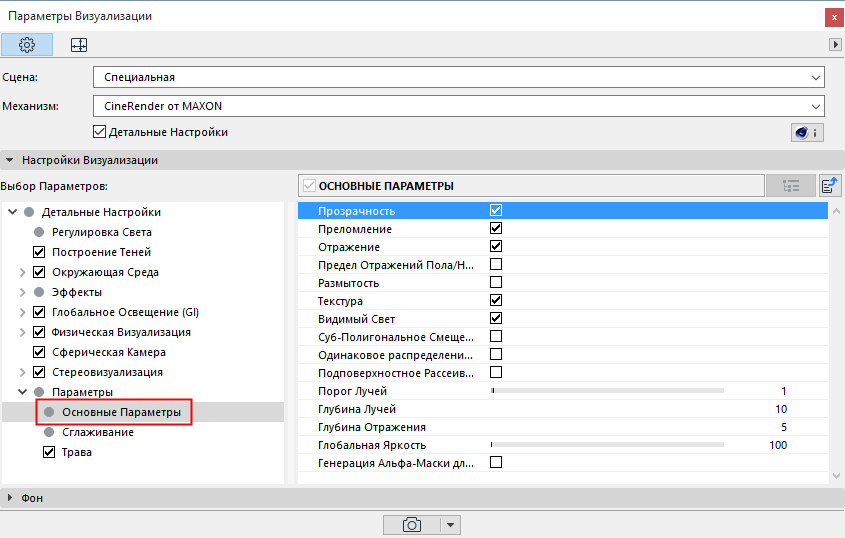Expand the Стереовизуализация node

pos(22,372)
